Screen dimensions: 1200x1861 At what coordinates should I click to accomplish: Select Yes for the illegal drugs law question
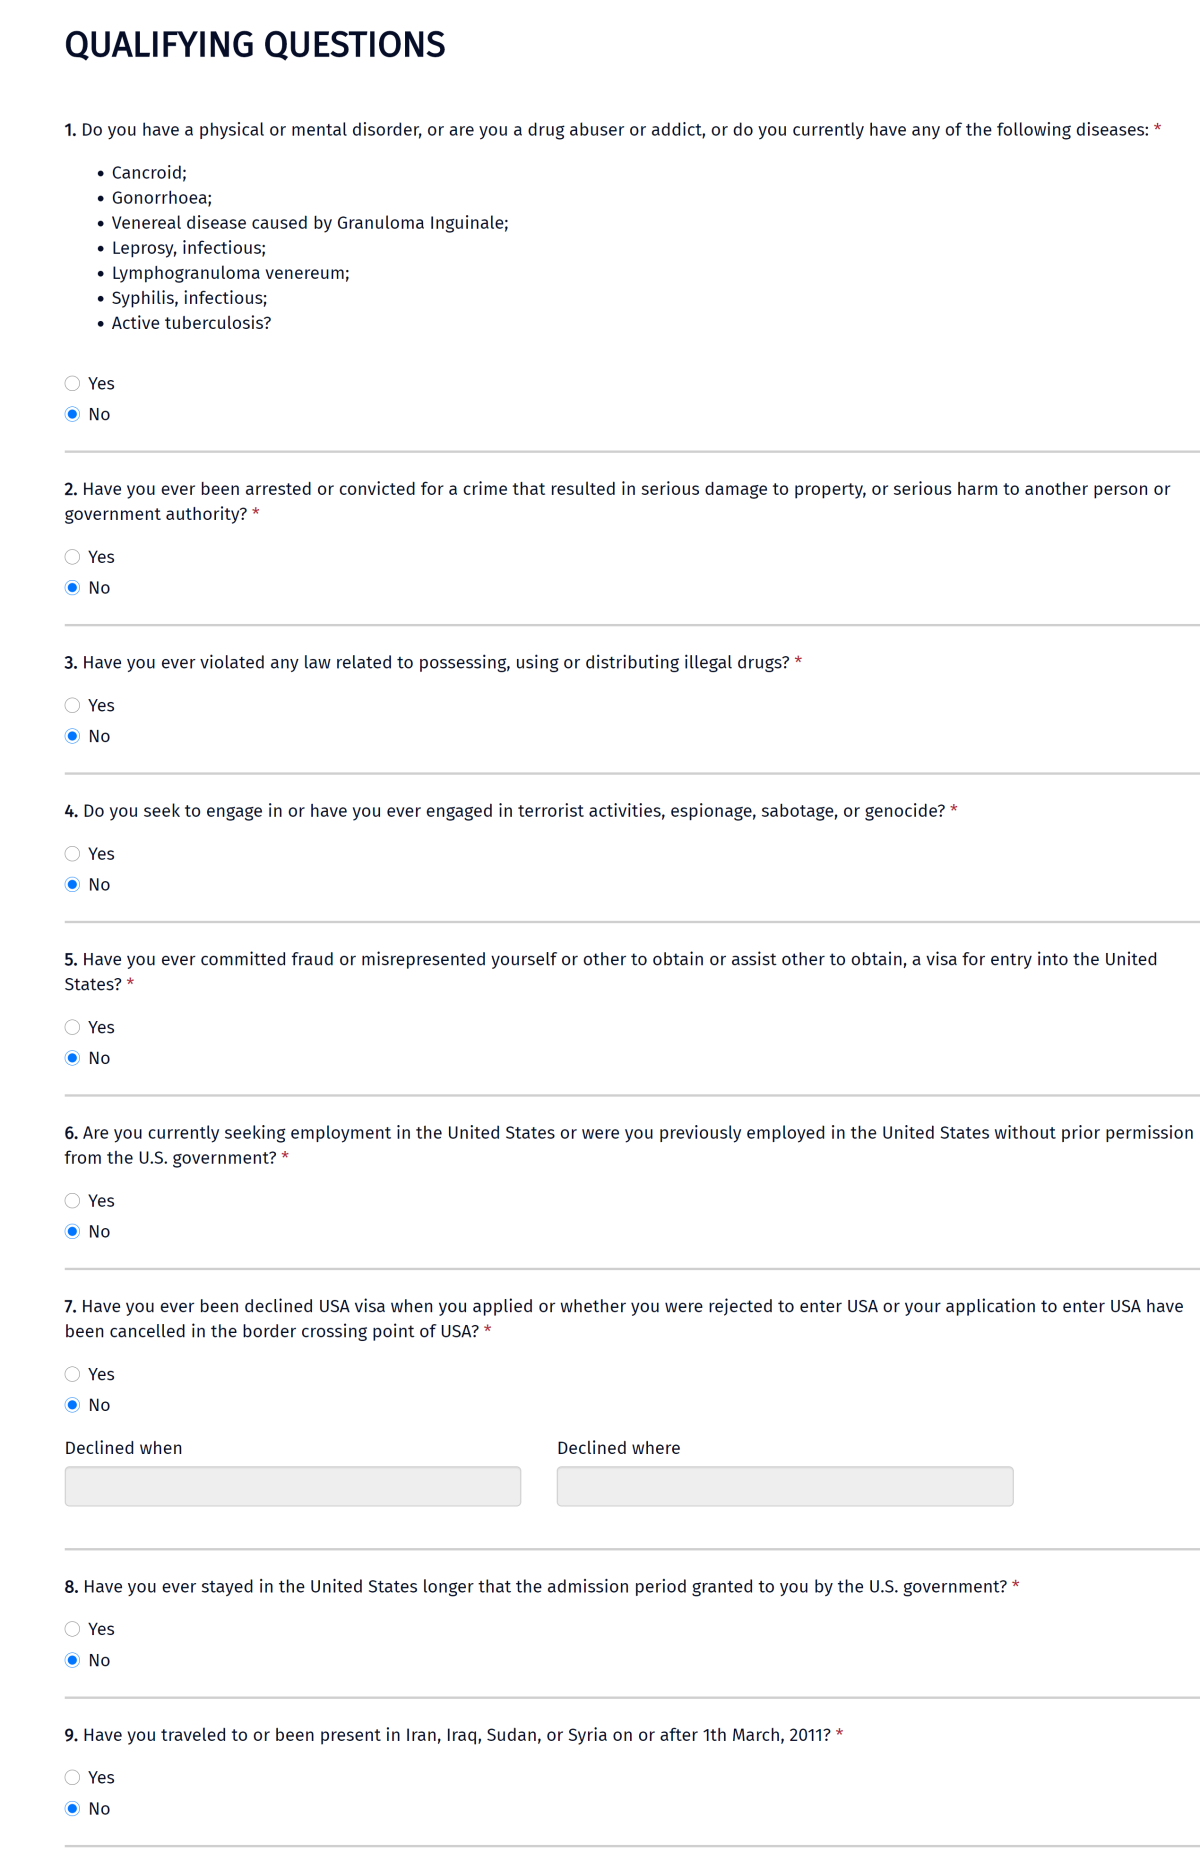point(73,705)
